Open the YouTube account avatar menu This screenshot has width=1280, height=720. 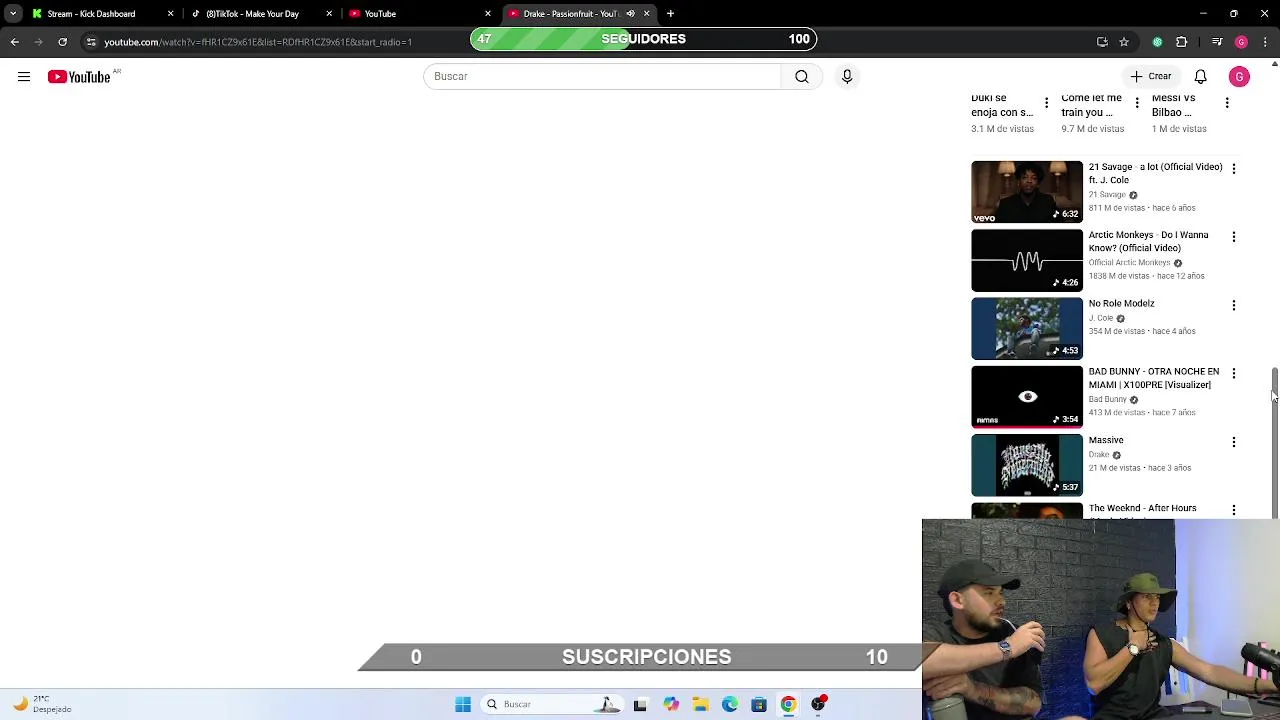click(x=1239, y=76)
